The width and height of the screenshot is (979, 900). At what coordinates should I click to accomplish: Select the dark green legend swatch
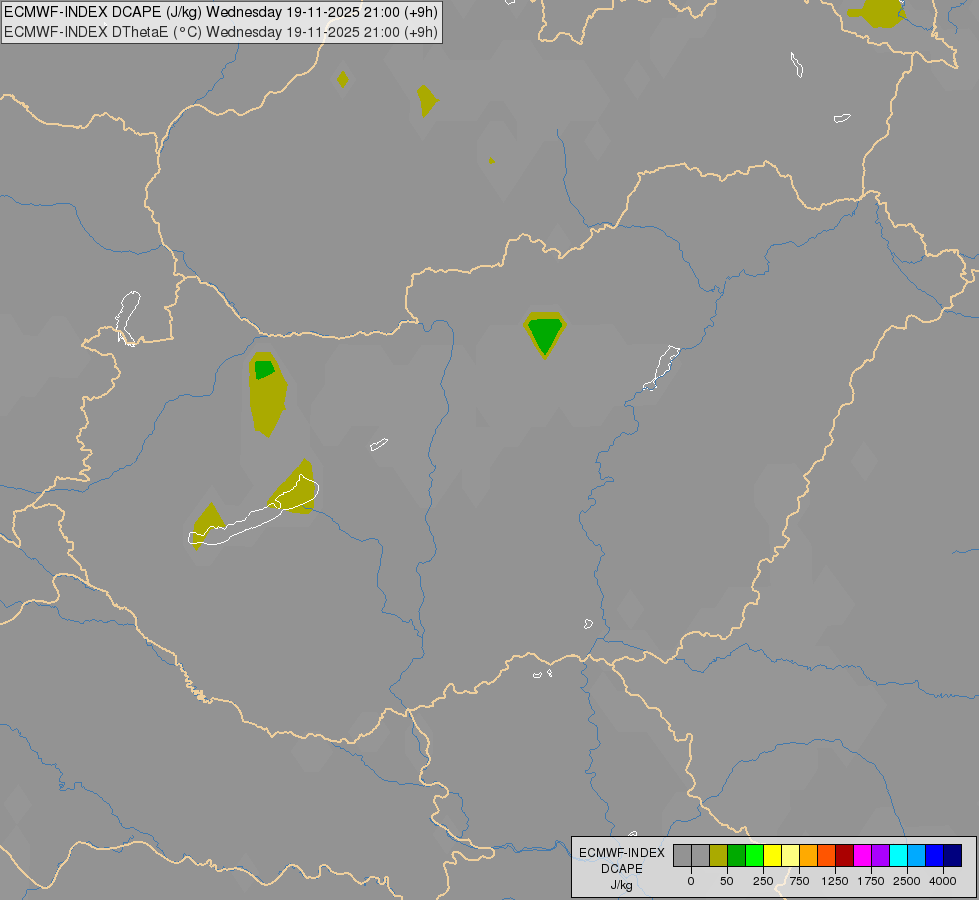(737, 855)
